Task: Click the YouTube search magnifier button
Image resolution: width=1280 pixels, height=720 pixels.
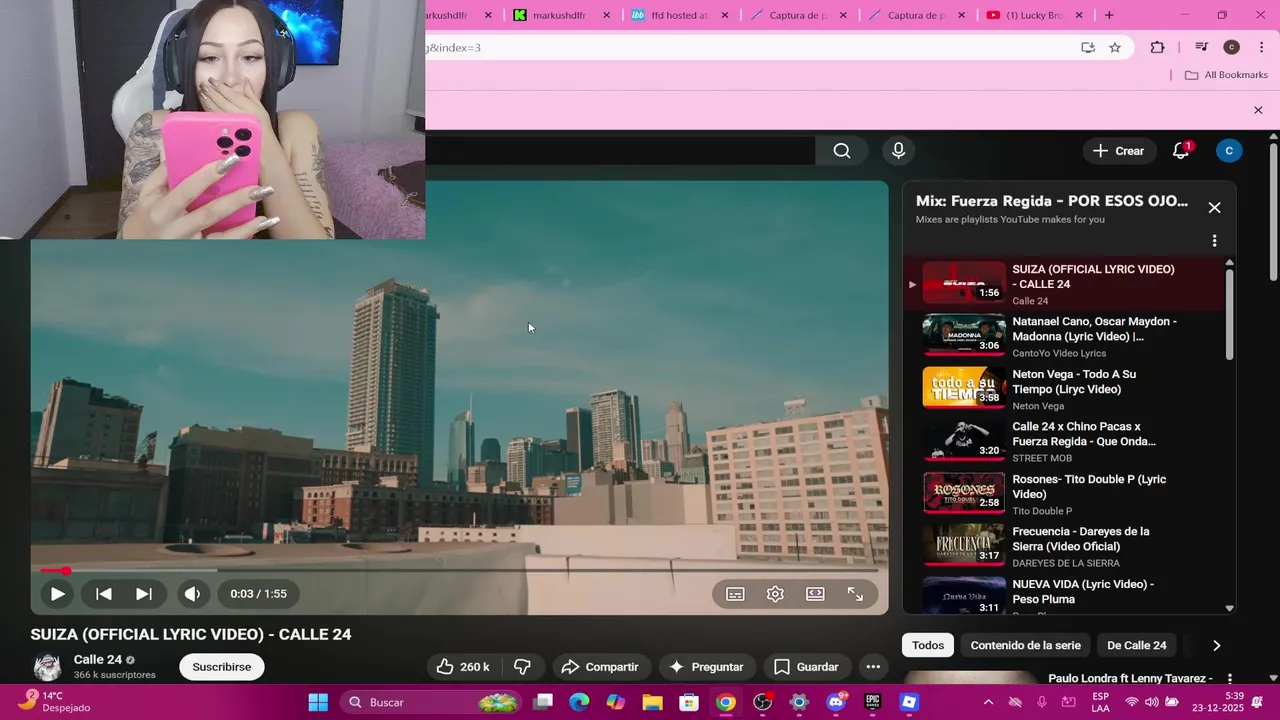Action: pos(842,151)
